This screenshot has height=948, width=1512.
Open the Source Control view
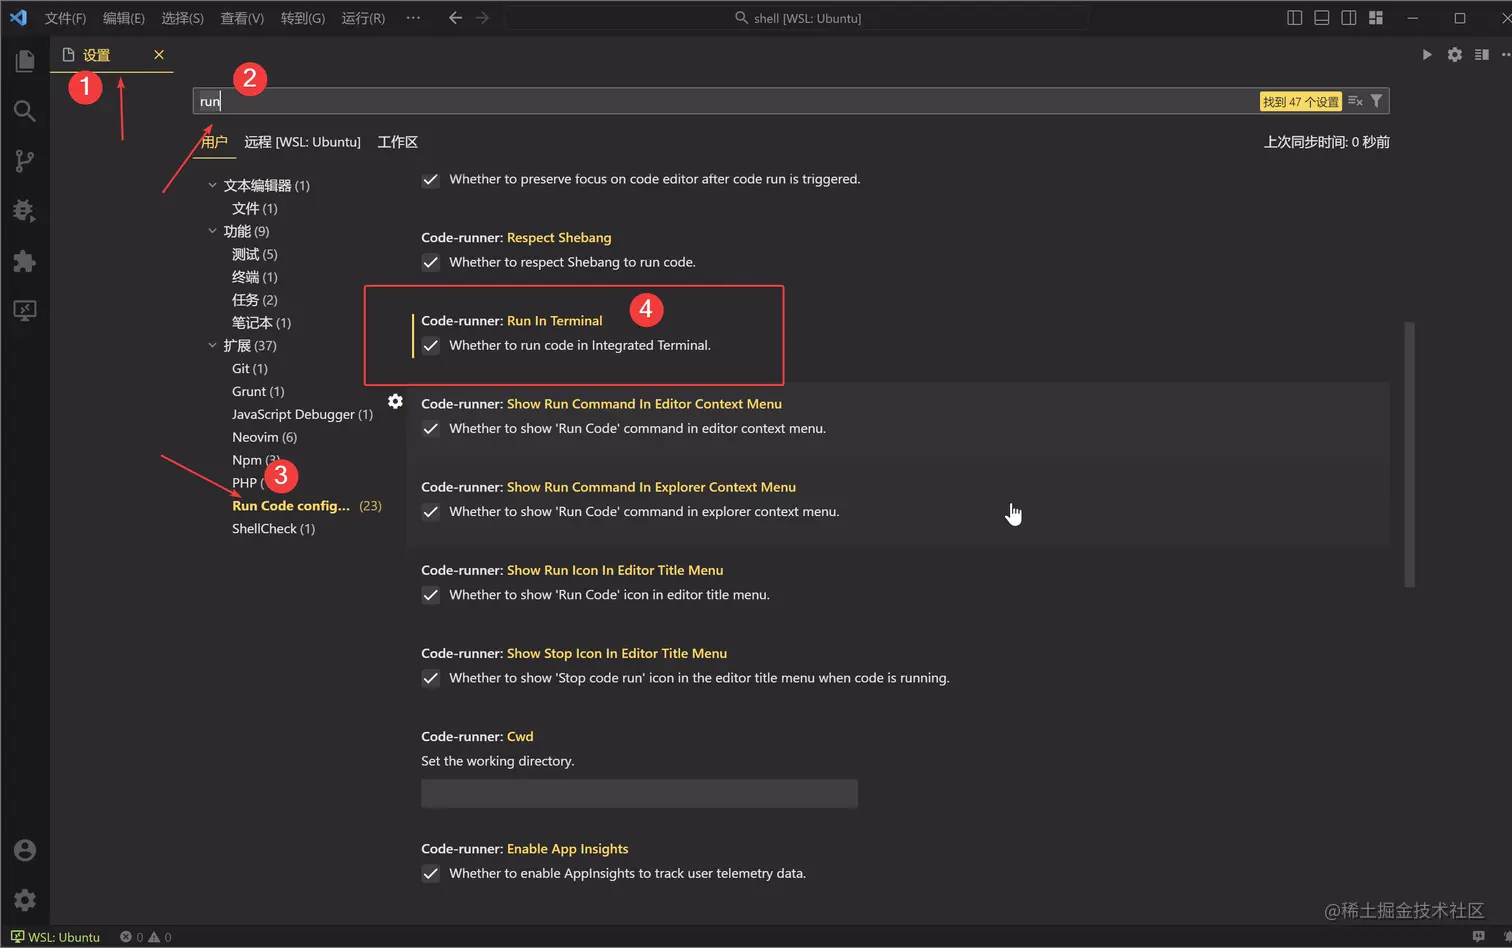tap(25, 161)
